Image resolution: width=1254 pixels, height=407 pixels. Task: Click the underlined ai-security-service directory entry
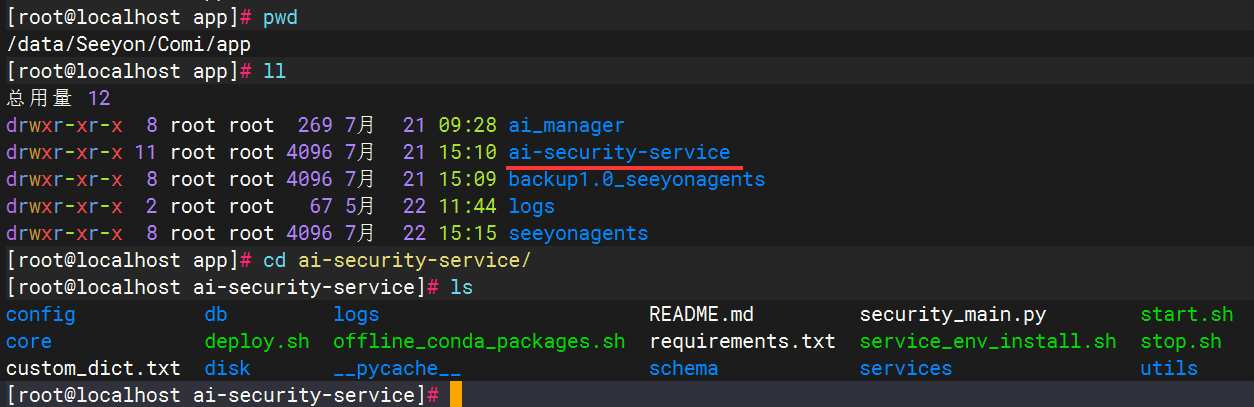click(x=619, y=153)
